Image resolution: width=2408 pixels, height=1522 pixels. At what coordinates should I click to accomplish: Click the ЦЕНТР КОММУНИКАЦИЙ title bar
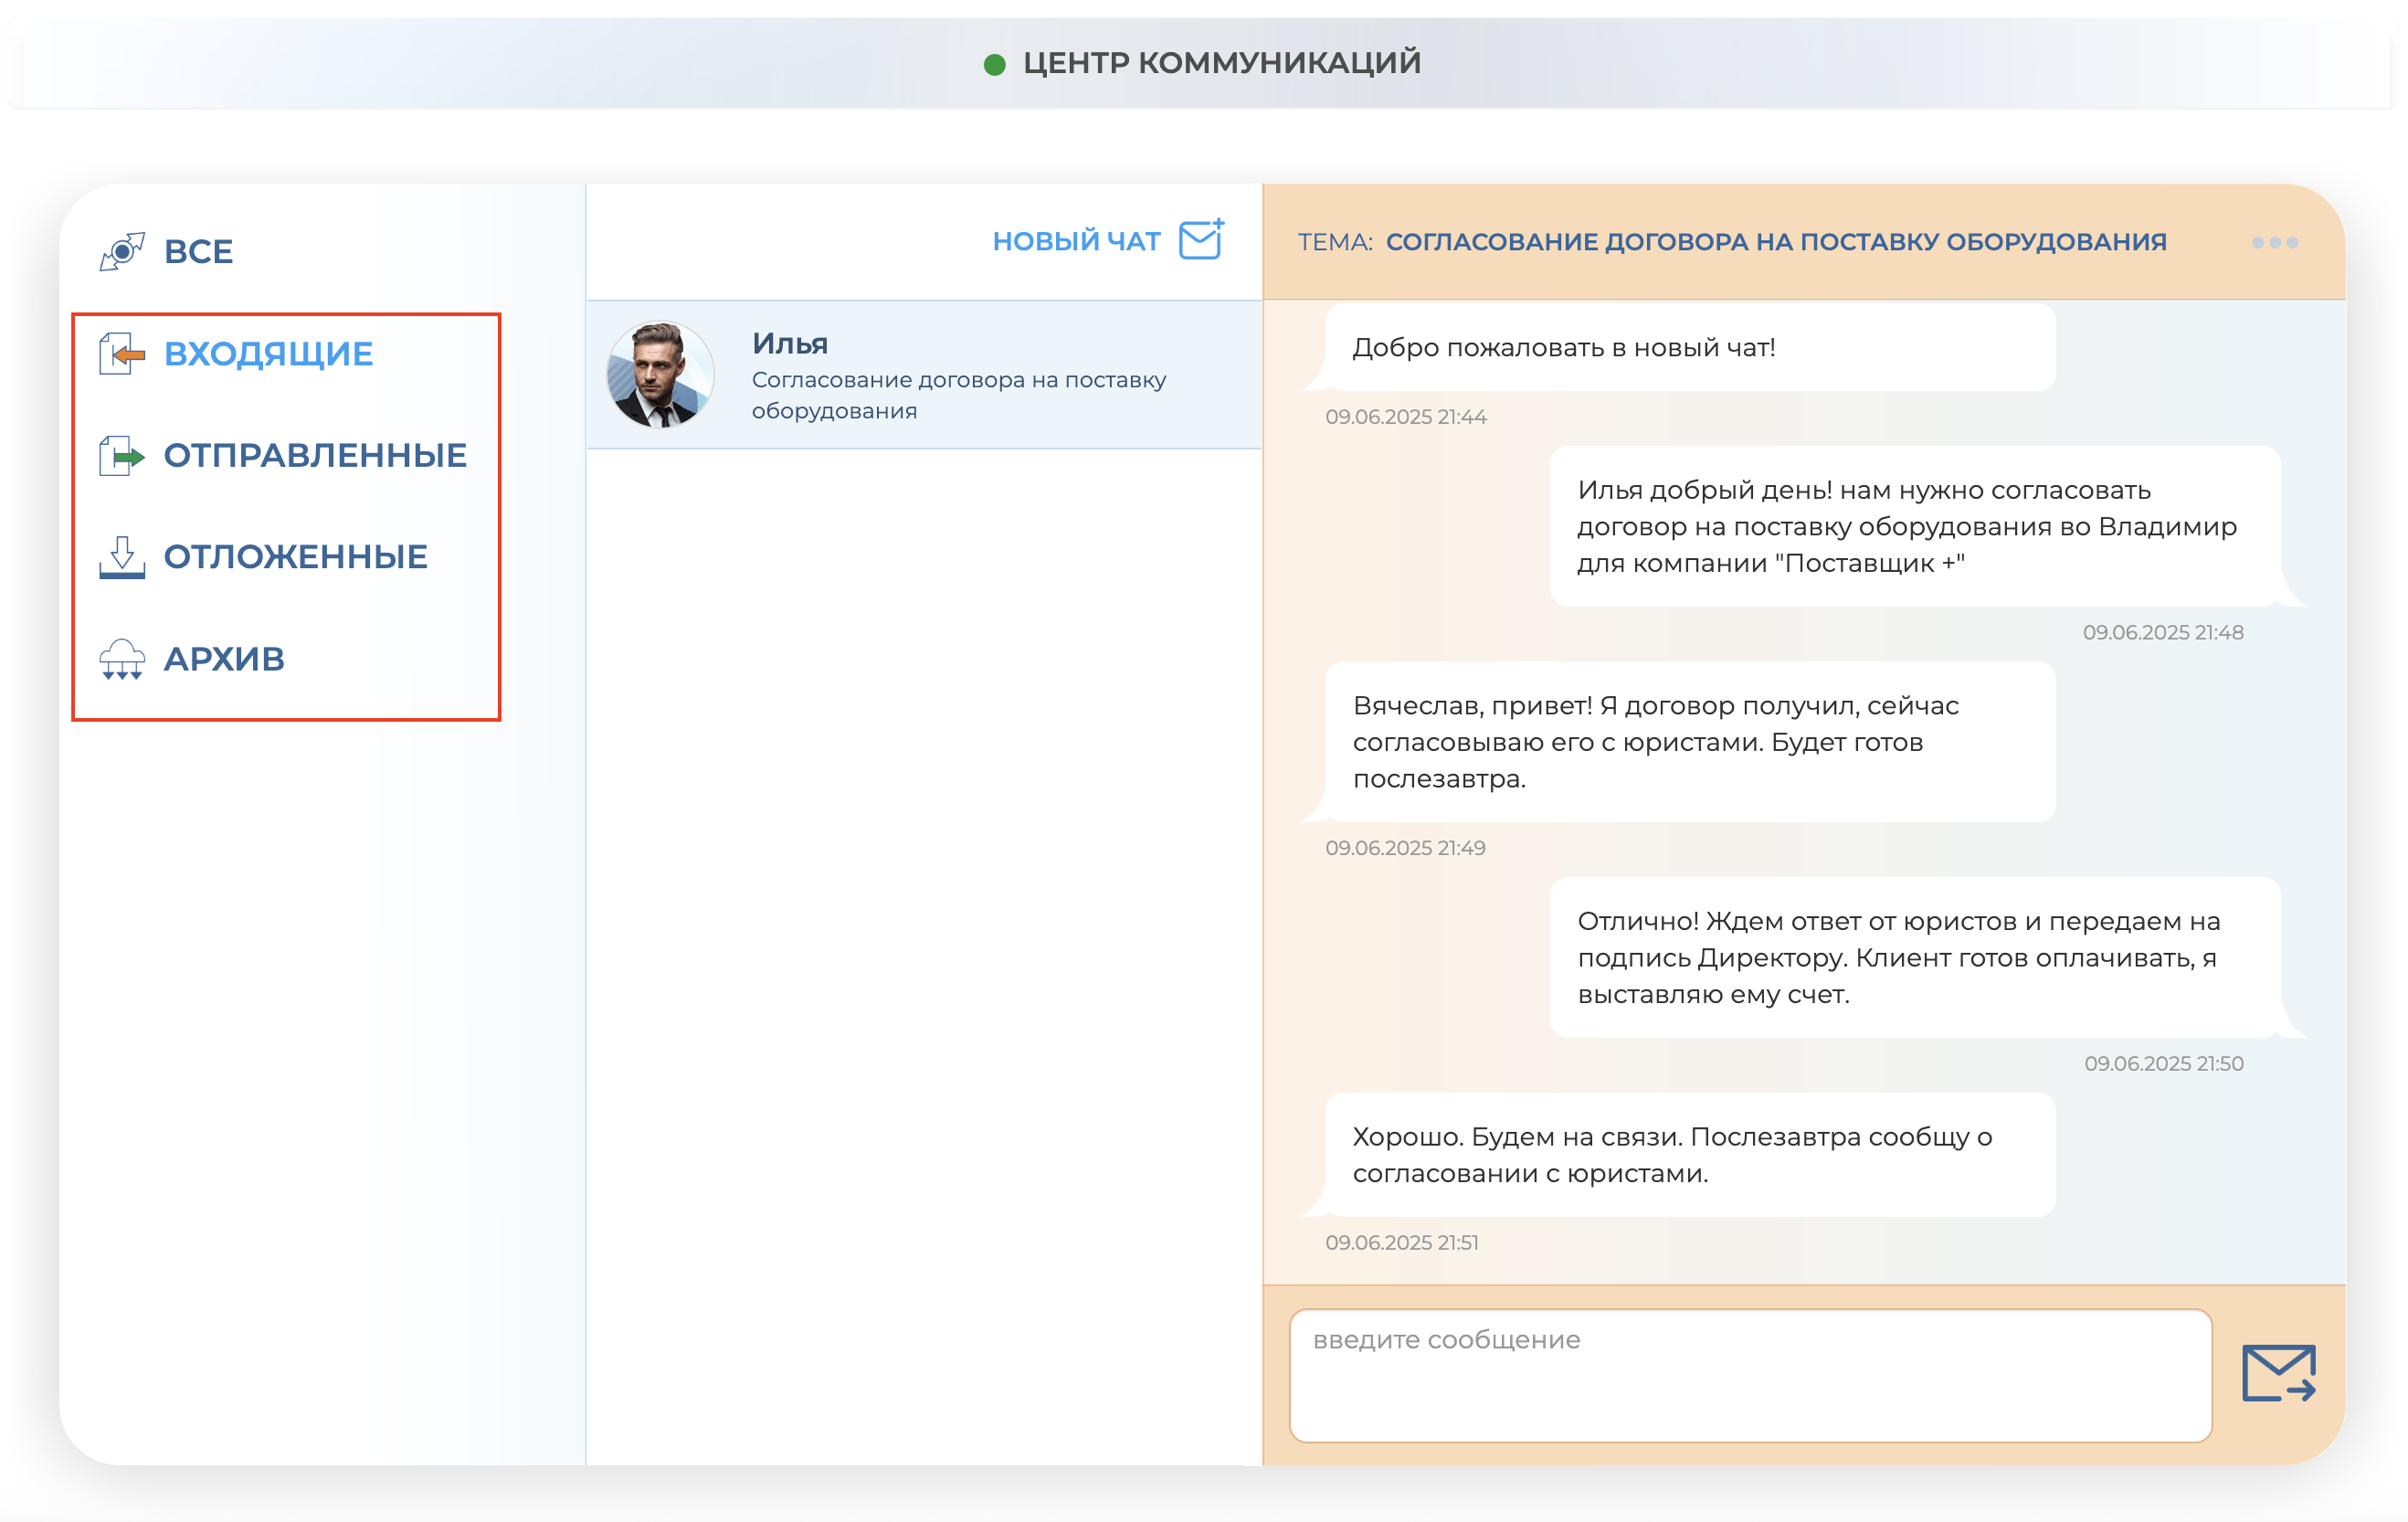(x=1220, y=63)
